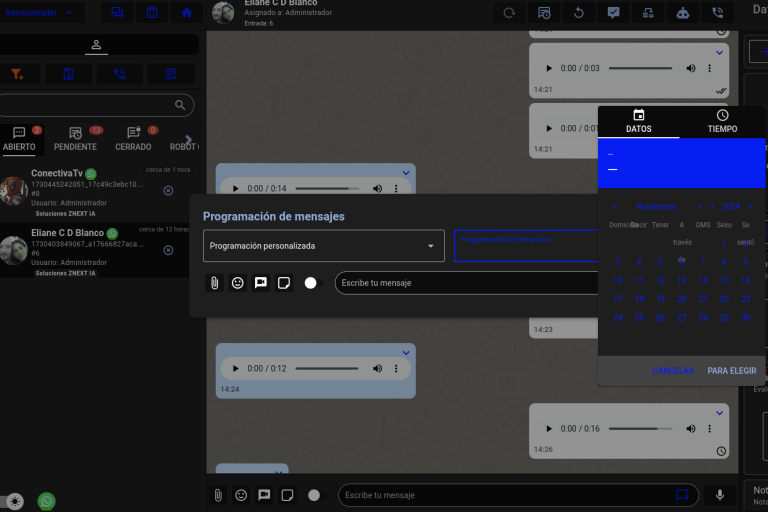The height and width of the screenshot is (512, 768).
Task: Switch to the TIEMPO tab in date picker
Action: coord(722,122)
